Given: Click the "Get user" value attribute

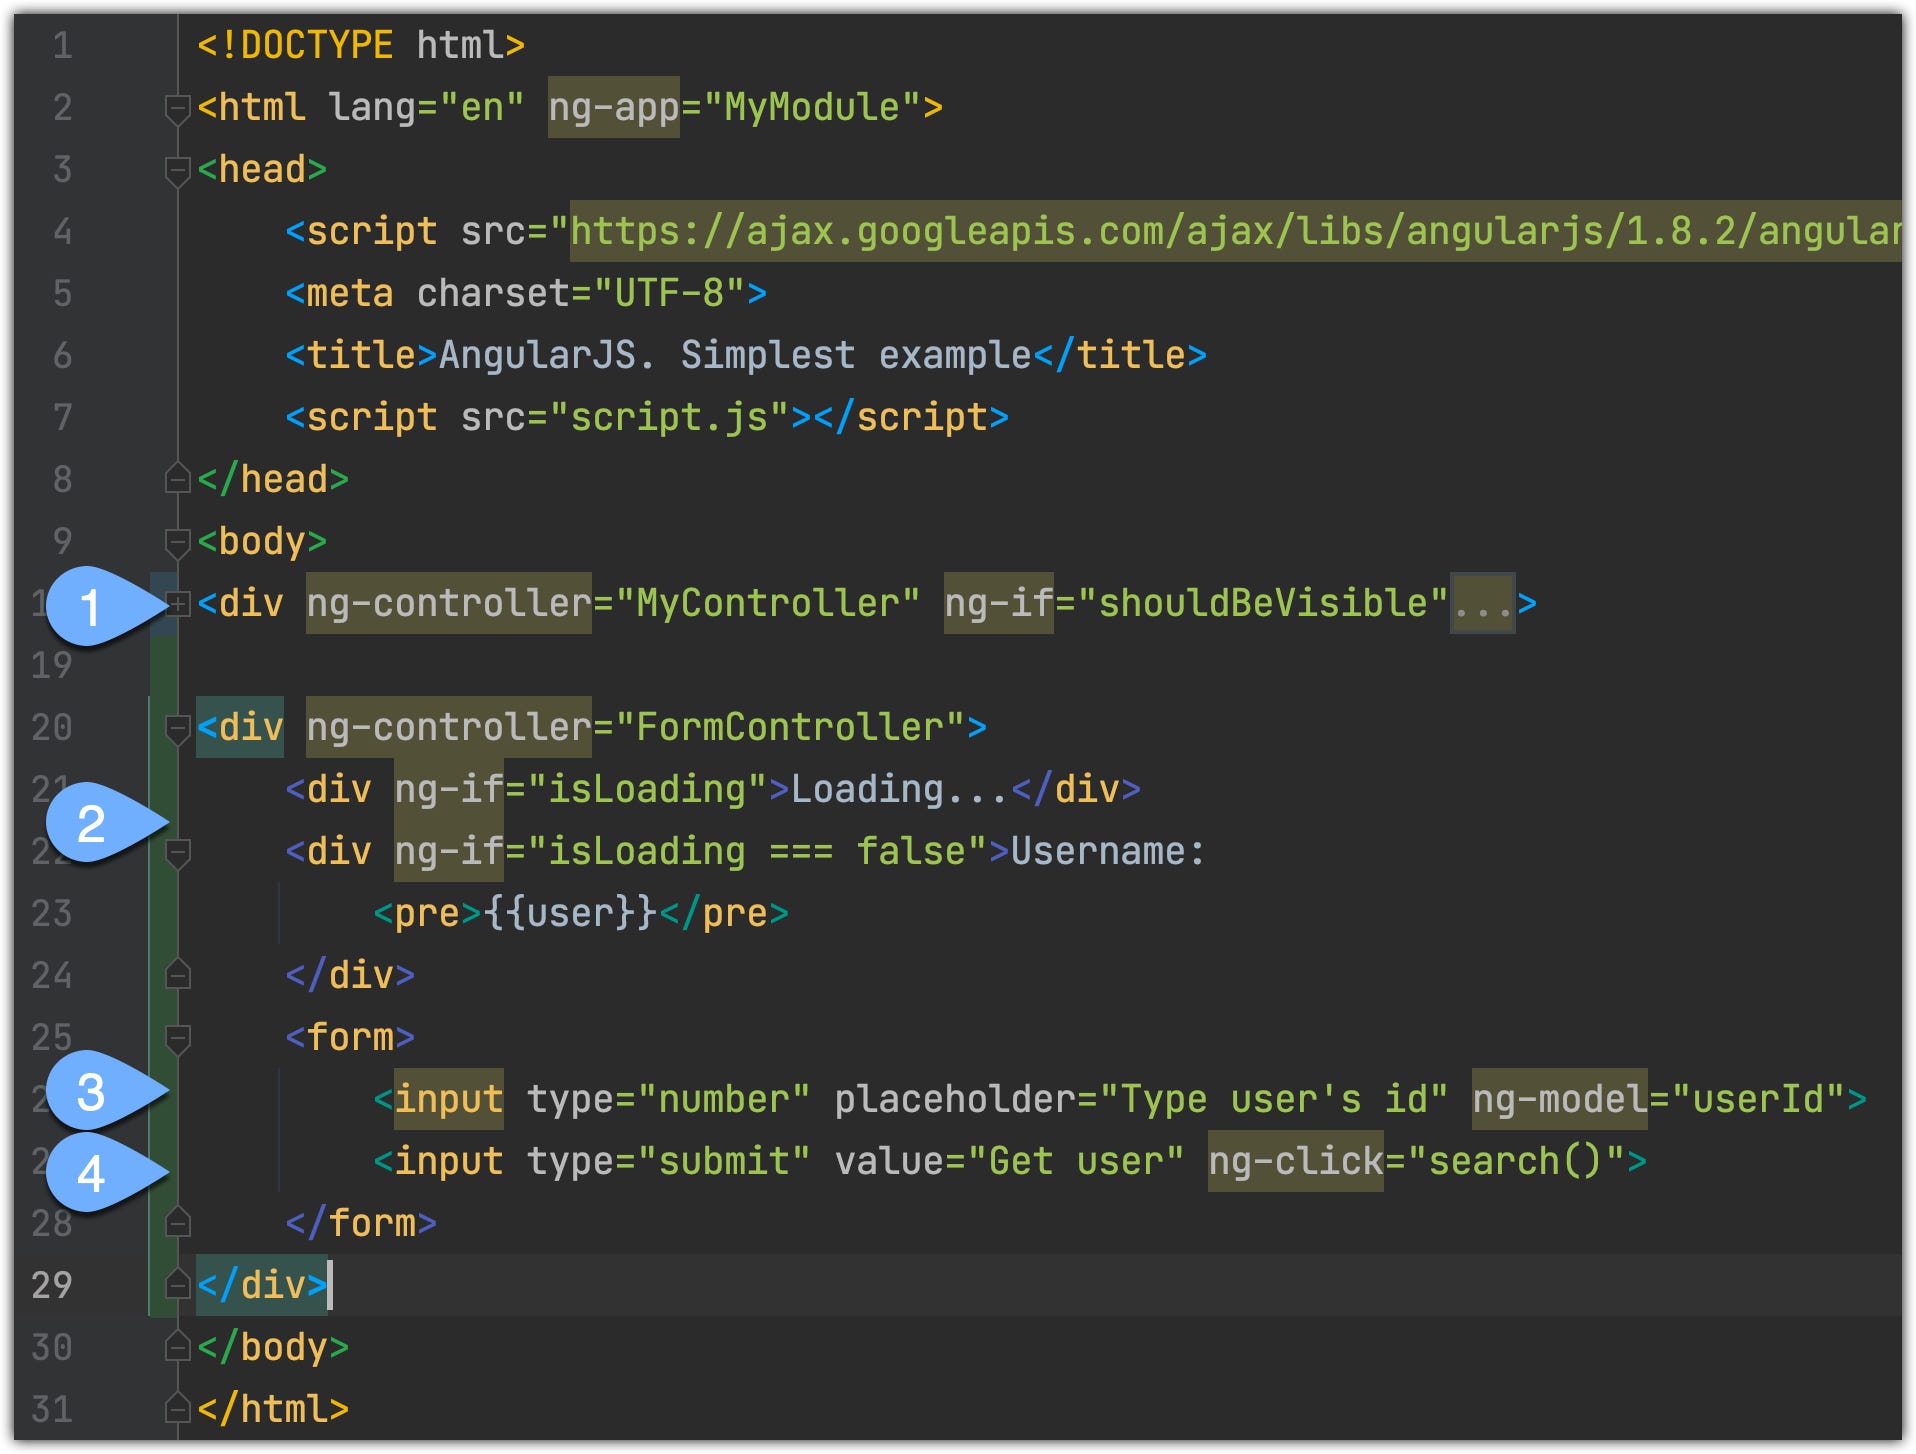Looking at the screenshot, I should [1075, 1162].
